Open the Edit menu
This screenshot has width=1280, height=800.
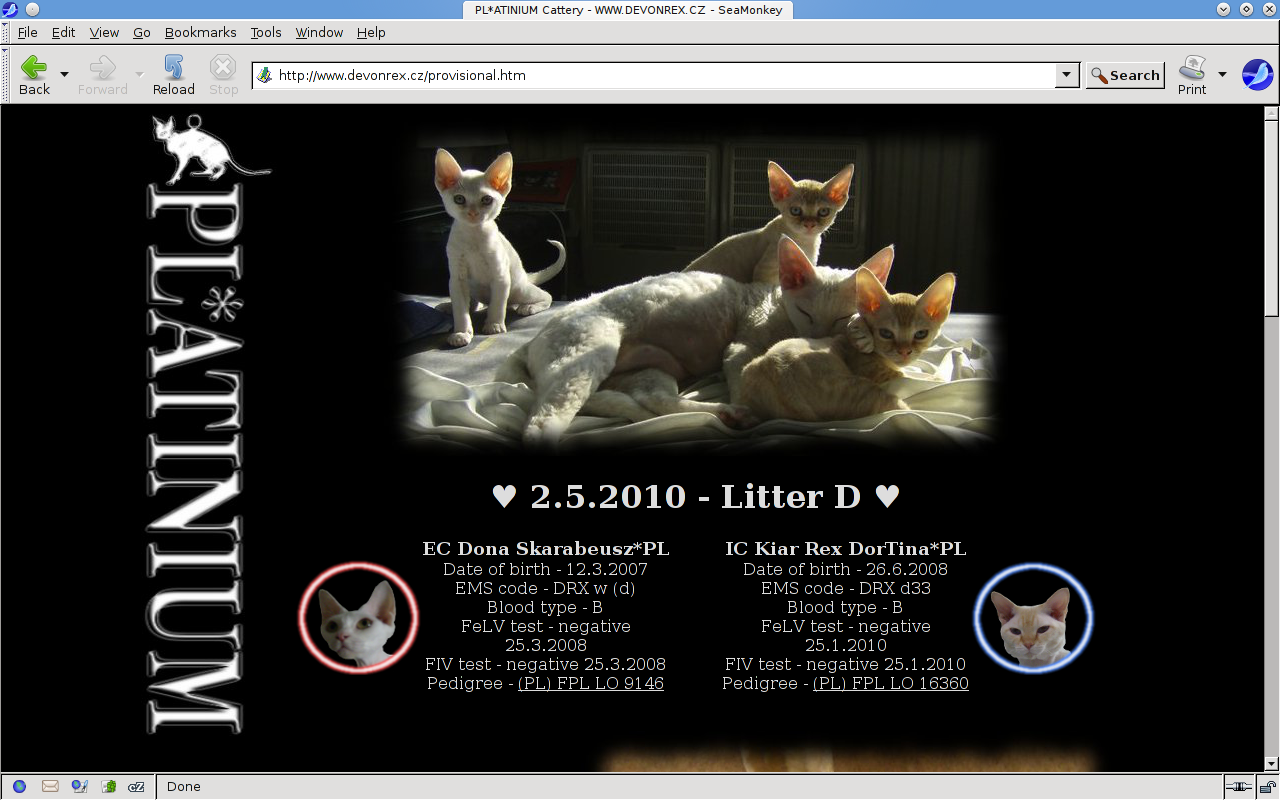click(64, 32)
